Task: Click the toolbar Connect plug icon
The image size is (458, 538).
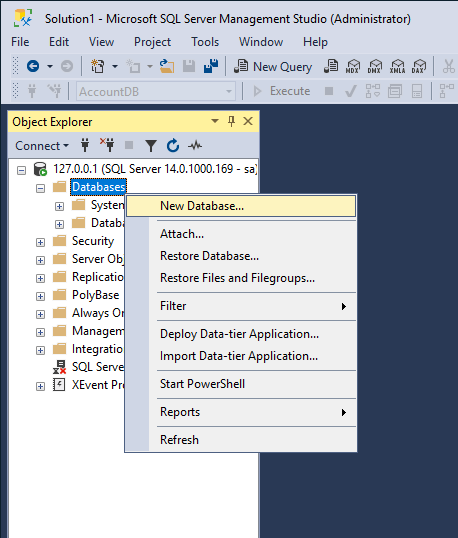Action: 32,91
